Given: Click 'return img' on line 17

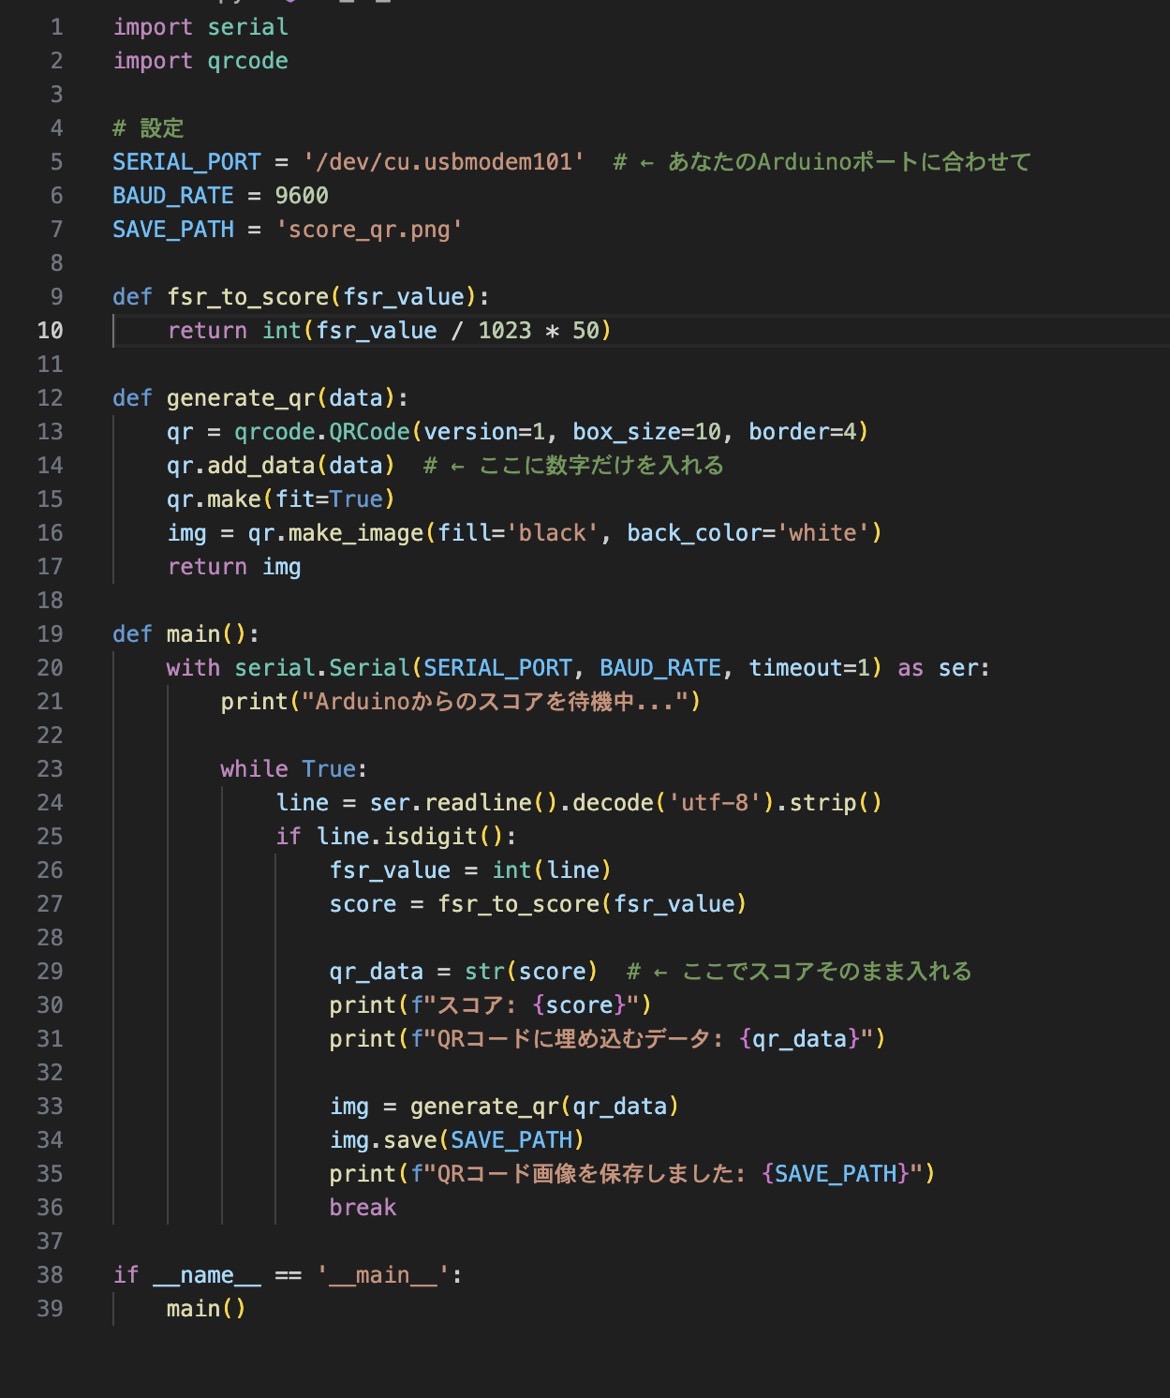Looking at the screenshot, I should tap(234, 567).
